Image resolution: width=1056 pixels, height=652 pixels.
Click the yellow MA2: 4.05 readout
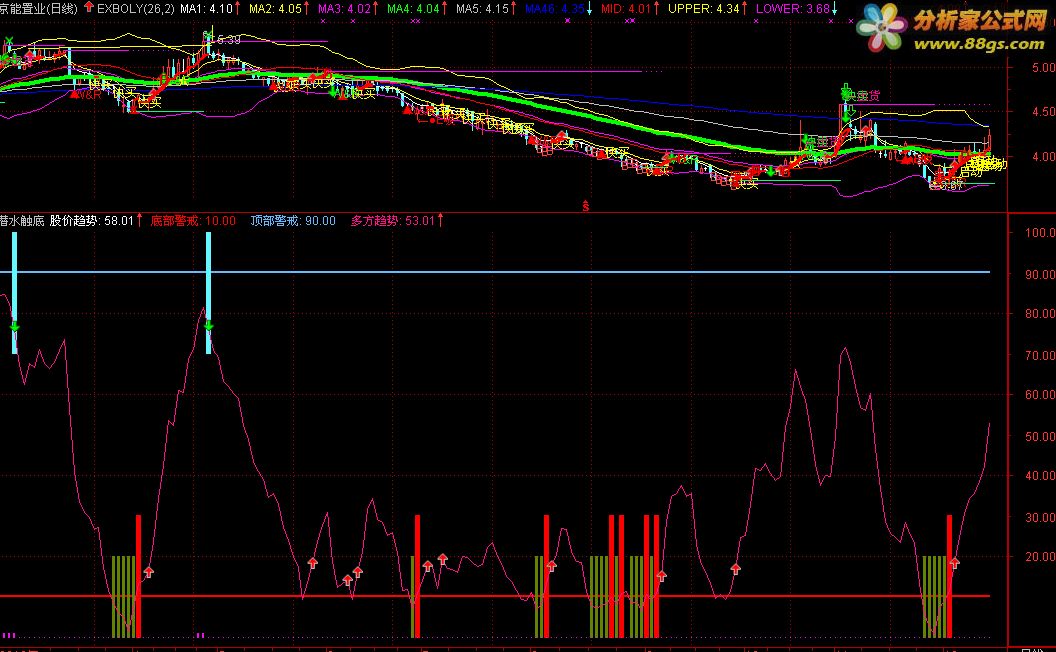(275, 9)
